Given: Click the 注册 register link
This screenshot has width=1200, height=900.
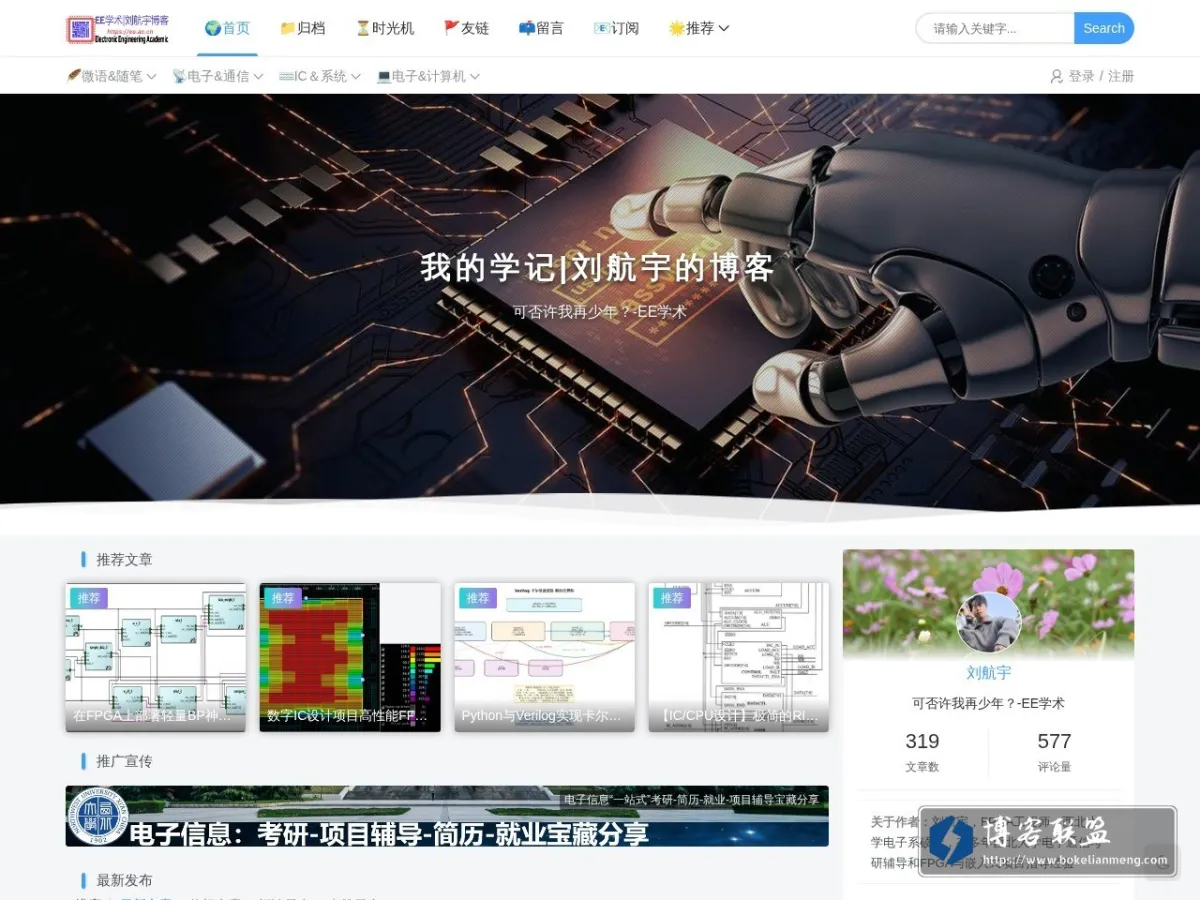Looking at the screenshot, I should click(1121, 76).
